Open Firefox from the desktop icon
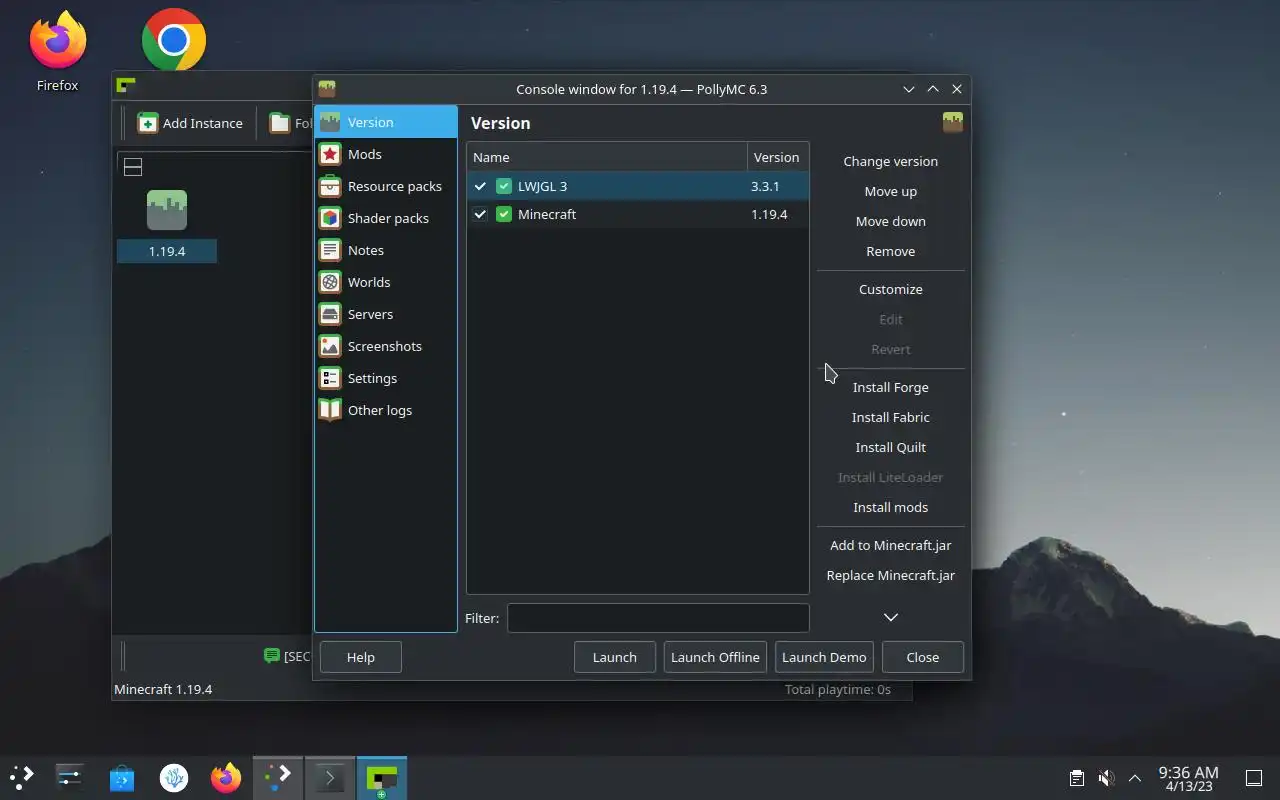1280x800 pixels. tap(58, 52)
